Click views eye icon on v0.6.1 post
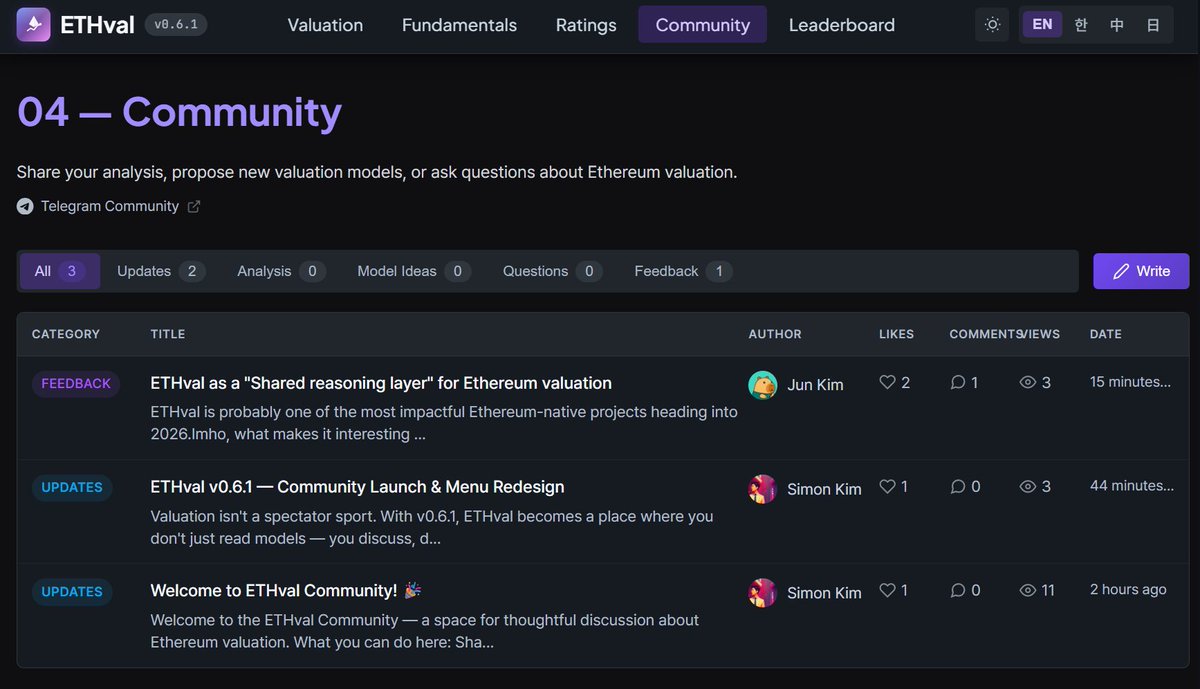Viewport: 1200px width, 689px height. (1028, 486)
